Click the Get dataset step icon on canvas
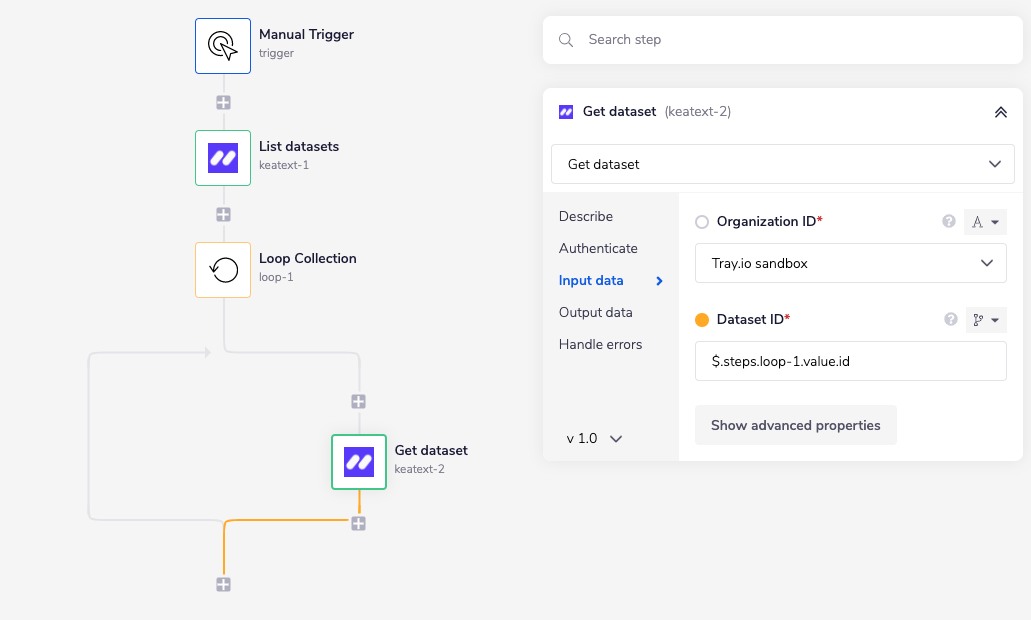The height and width of the screenshot is (620, 1031). (x=359, y=461)
